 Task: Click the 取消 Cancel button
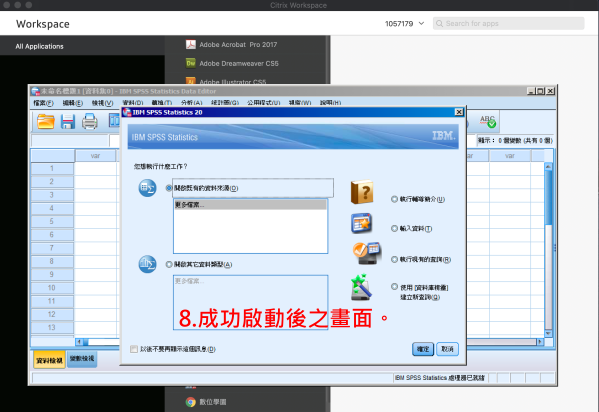tap(447, 349)
